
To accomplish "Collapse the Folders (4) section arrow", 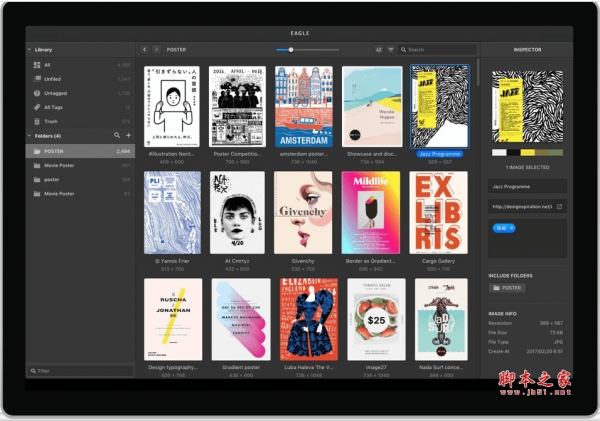I will click(x=29, y=136).
